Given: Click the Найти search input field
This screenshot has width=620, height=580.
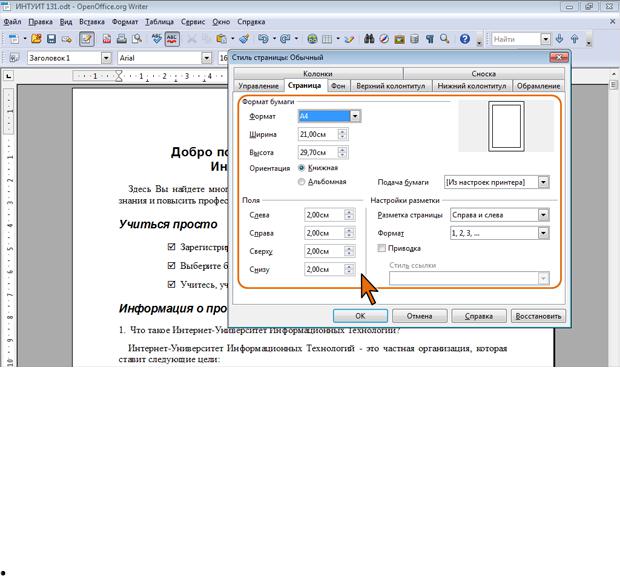Looking at the screenshot, I should (516, 39).
